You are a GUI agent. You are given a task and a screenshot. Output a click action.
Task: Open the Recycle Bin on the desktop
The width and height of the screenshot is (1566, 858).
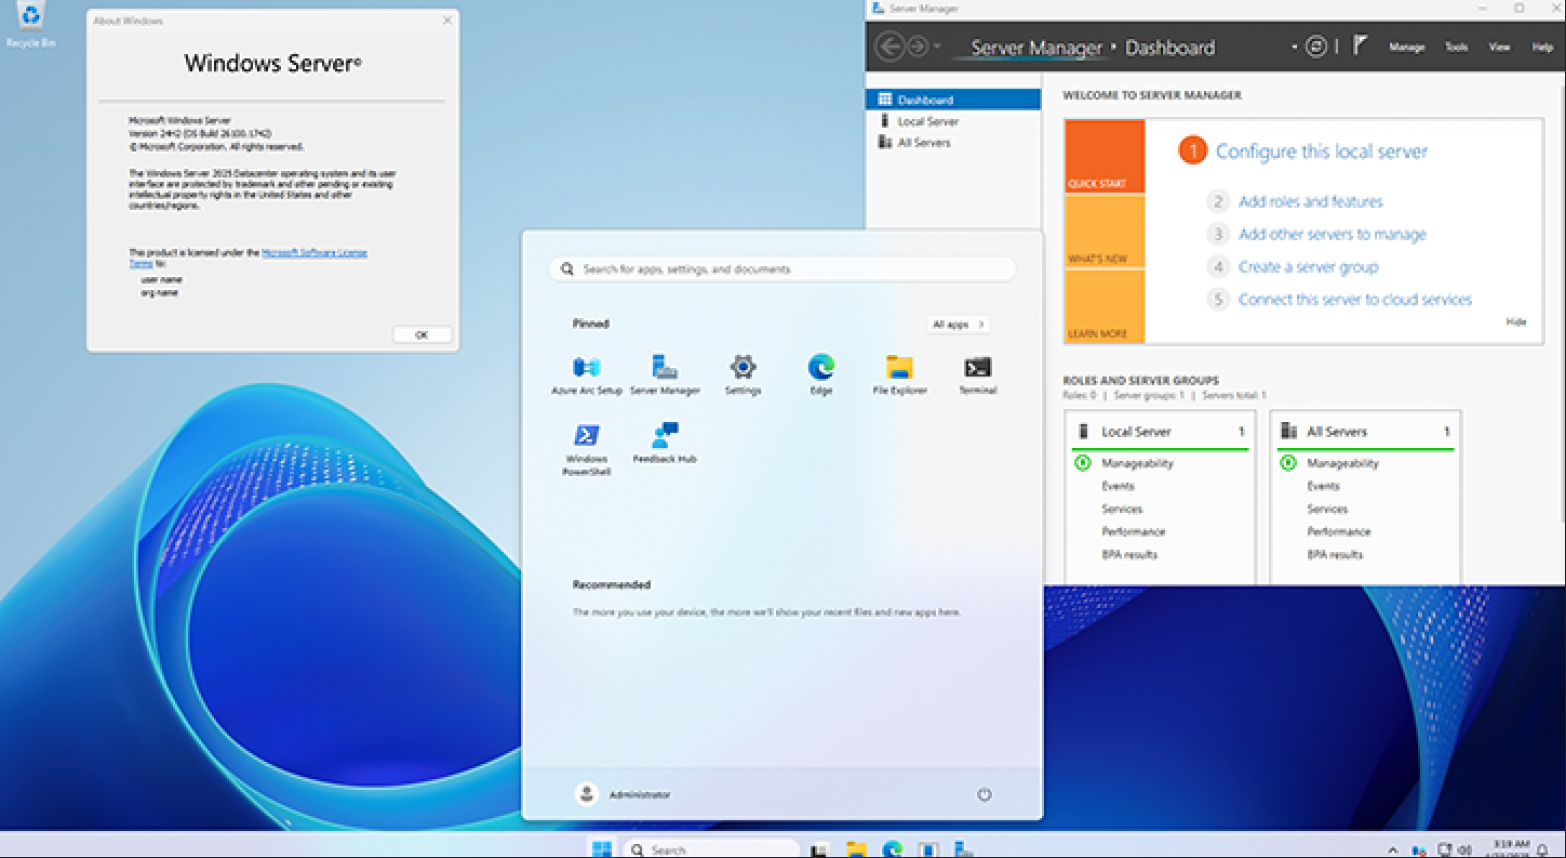pyautogui.click(x=31, y=24)
